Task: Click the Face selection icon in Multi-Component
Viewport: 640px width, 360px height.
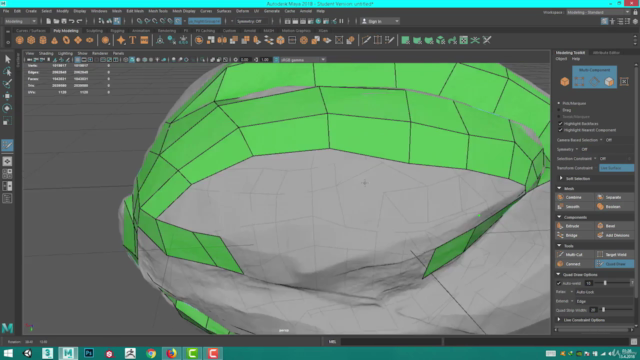Action: (x=609, y=82)
